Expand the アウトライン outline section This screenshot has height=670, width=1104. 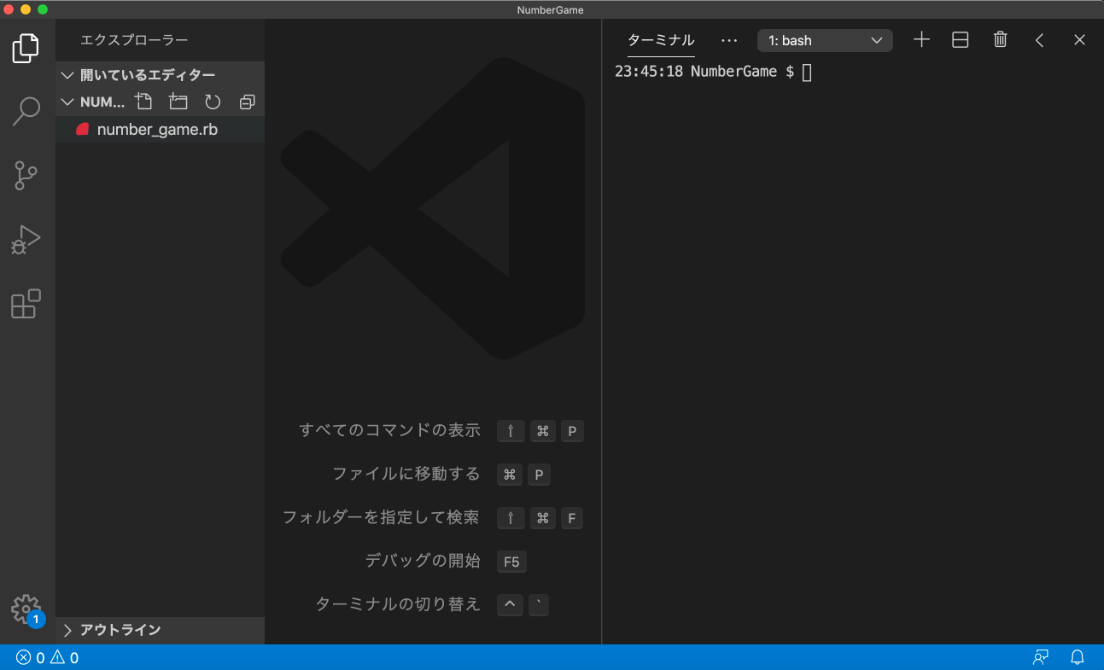tap(161, 630)
